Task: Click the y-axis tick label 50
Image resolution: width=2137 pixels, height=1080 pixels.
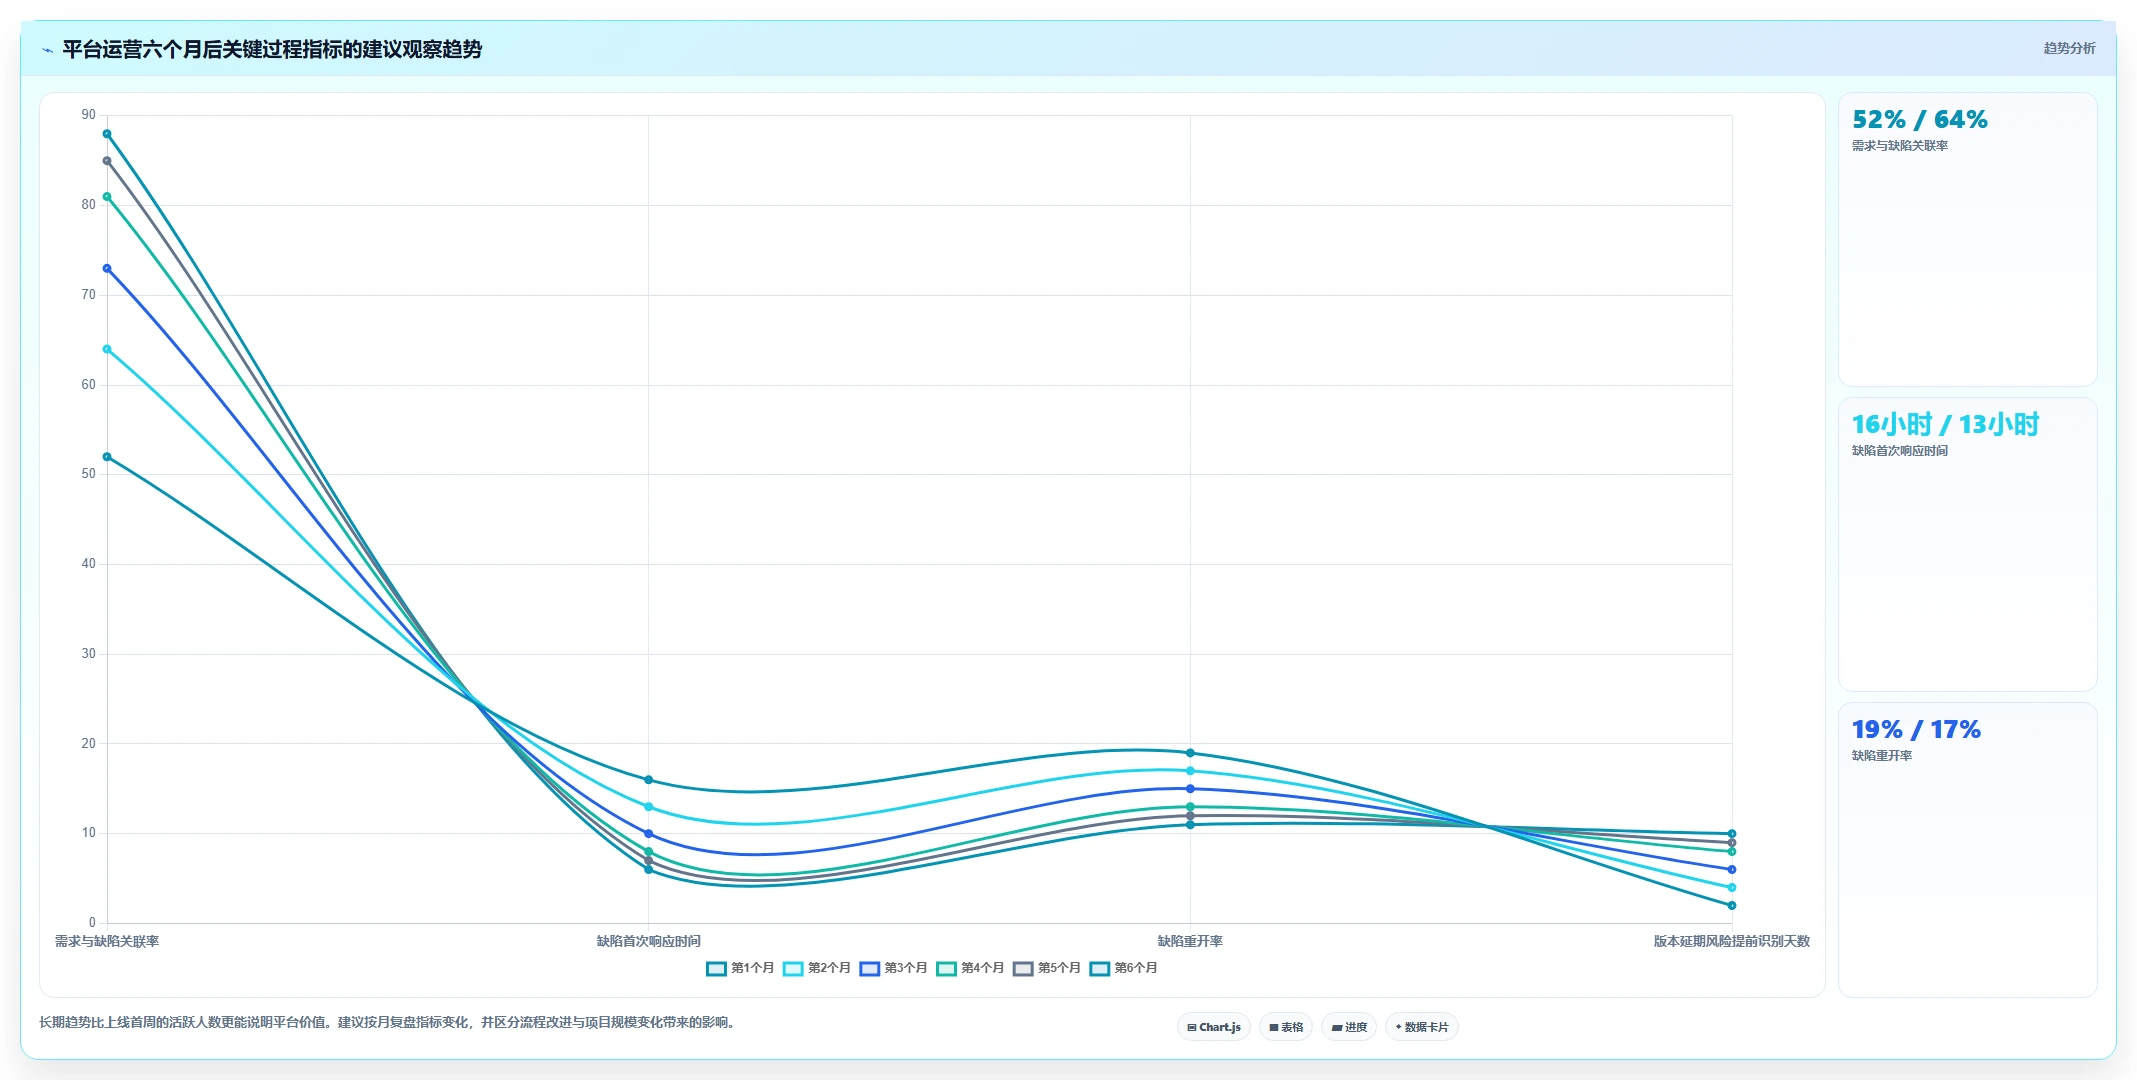Action: [89, 474]
